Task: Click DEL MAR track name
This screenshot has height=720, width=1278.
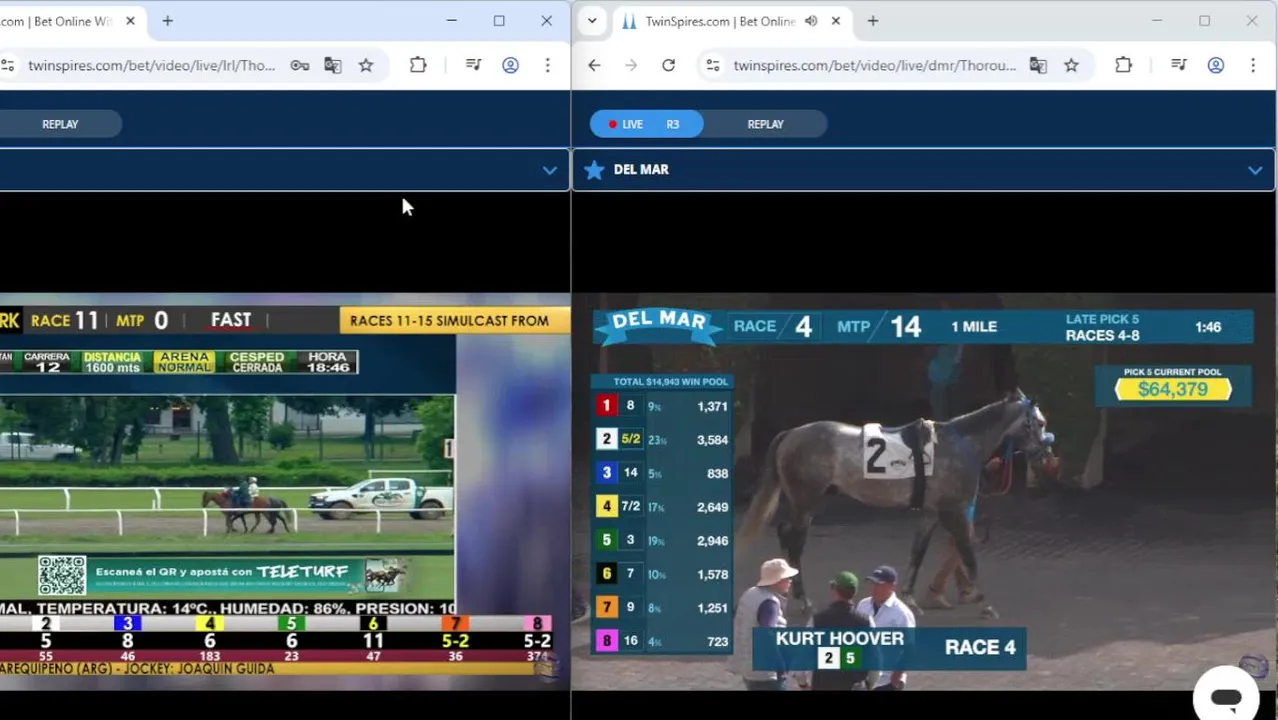Action: click(x=641, y=170)
